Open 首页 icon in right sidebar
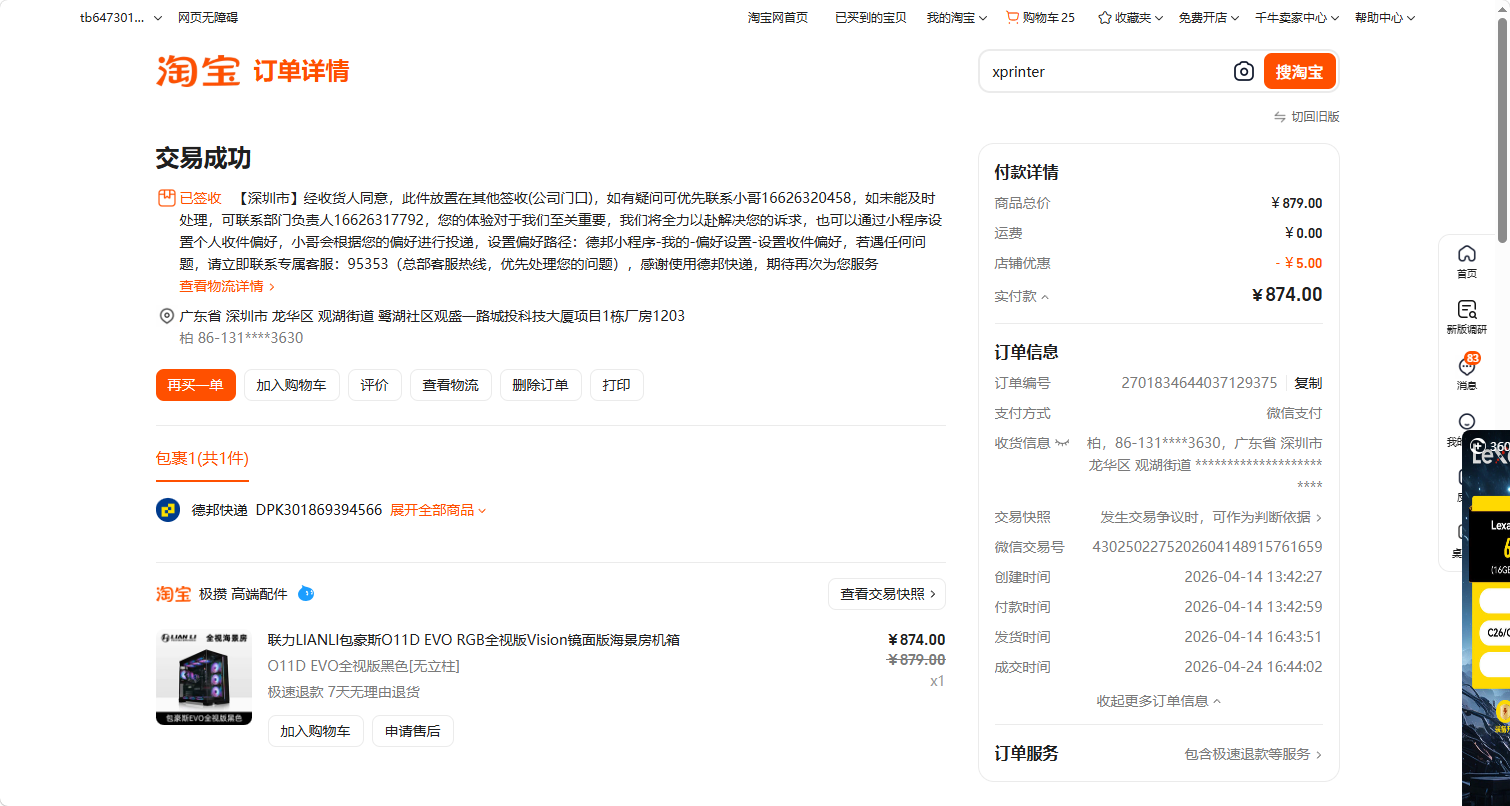This screenshot has width=1510, height=806. coord(1466,262)
